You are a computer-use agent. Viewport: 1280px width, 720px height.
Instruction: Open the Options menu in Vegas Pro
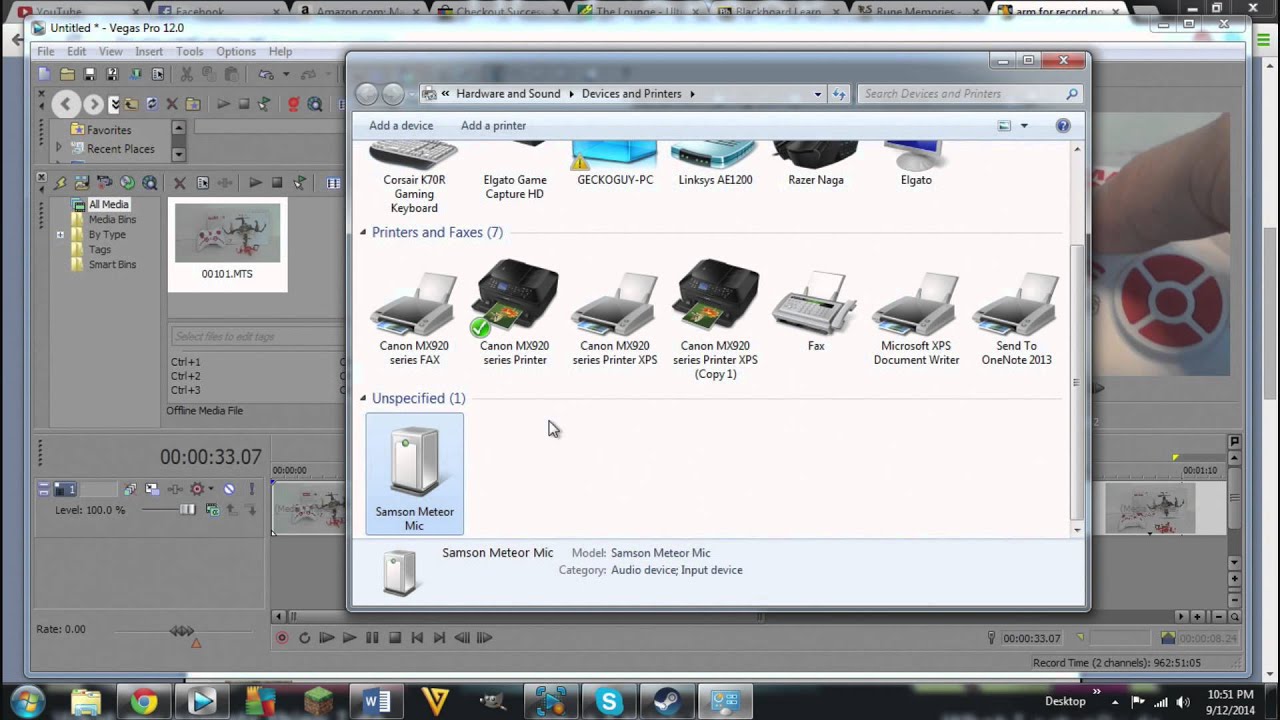[236, 51]
